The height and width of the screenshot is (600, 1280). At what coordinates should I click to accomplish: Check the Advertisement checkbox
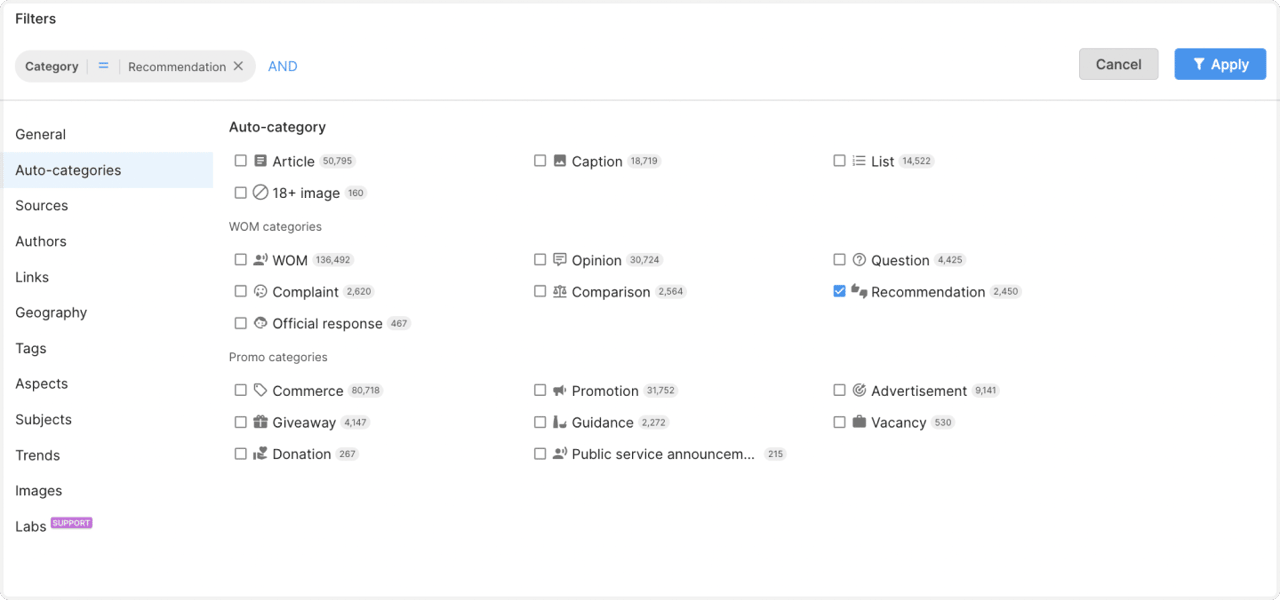tap(840, 390)
